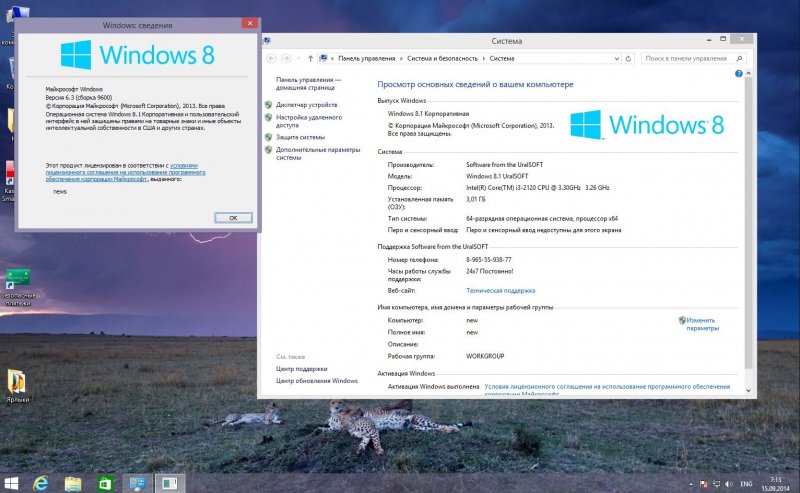
Task: Close the Система window
Action: click(741, 39)
